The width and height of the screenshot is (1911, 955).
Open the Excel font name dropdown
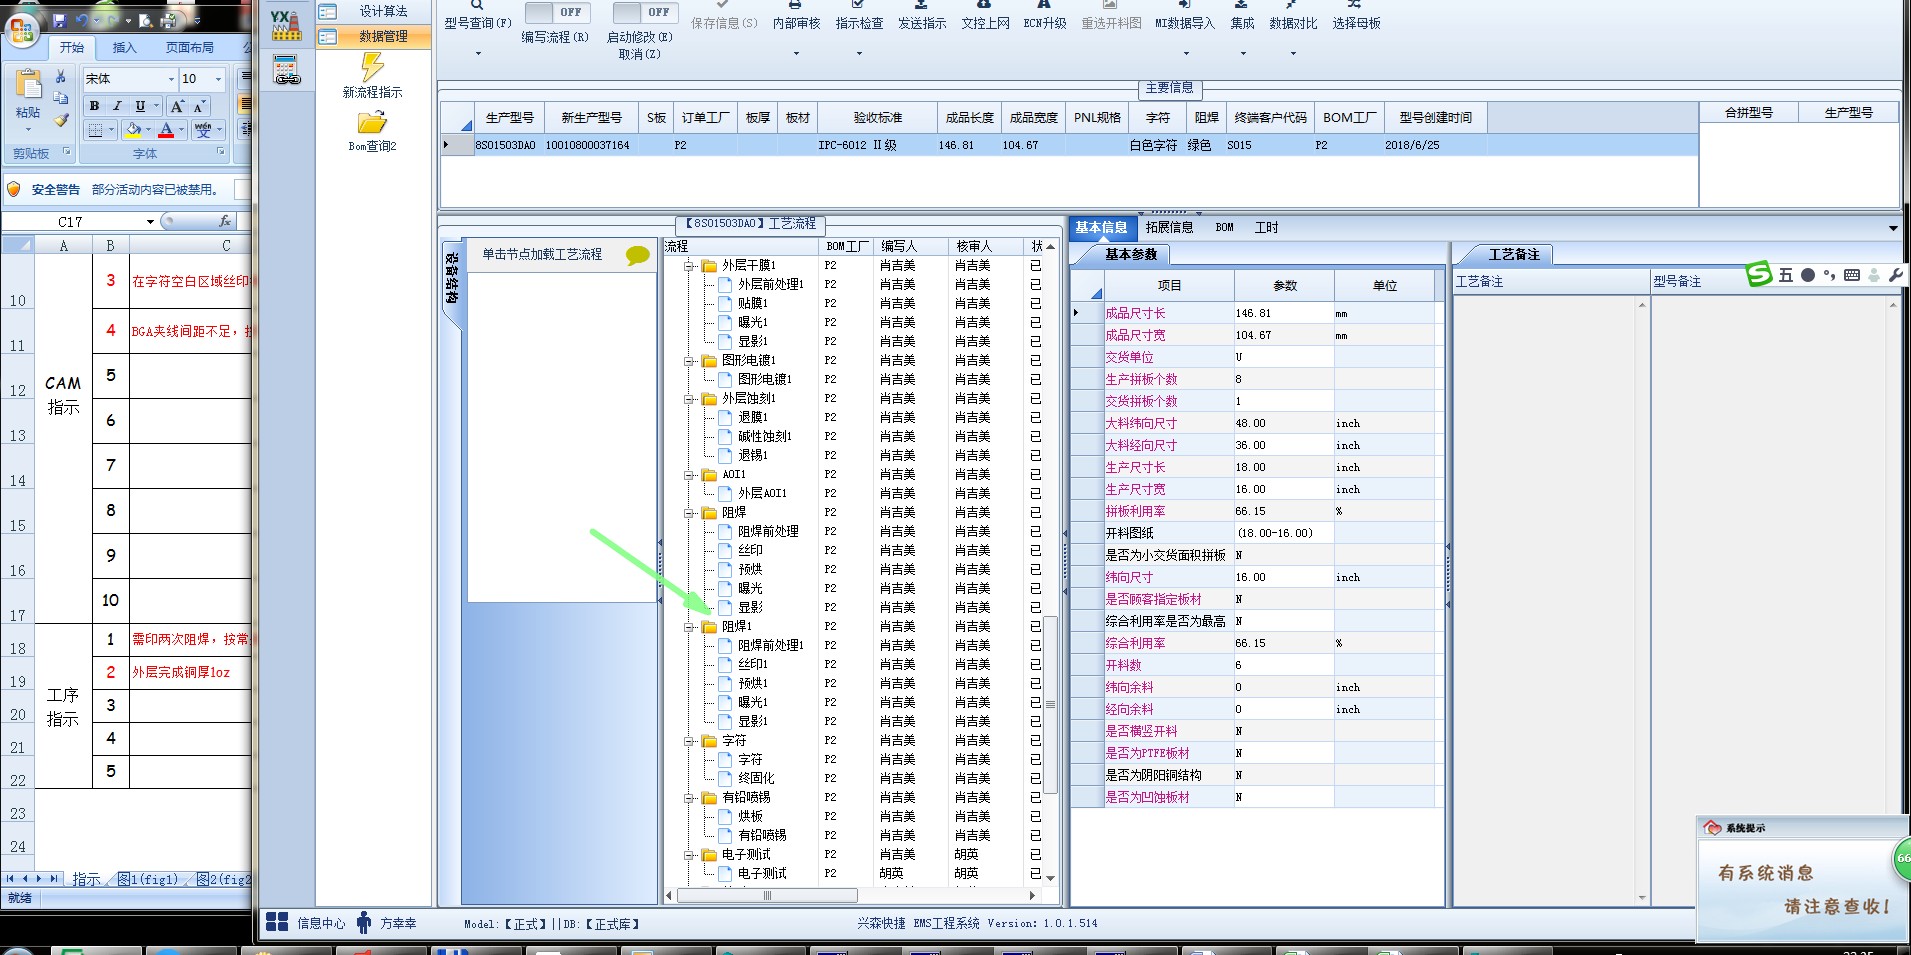coord(171,79)
